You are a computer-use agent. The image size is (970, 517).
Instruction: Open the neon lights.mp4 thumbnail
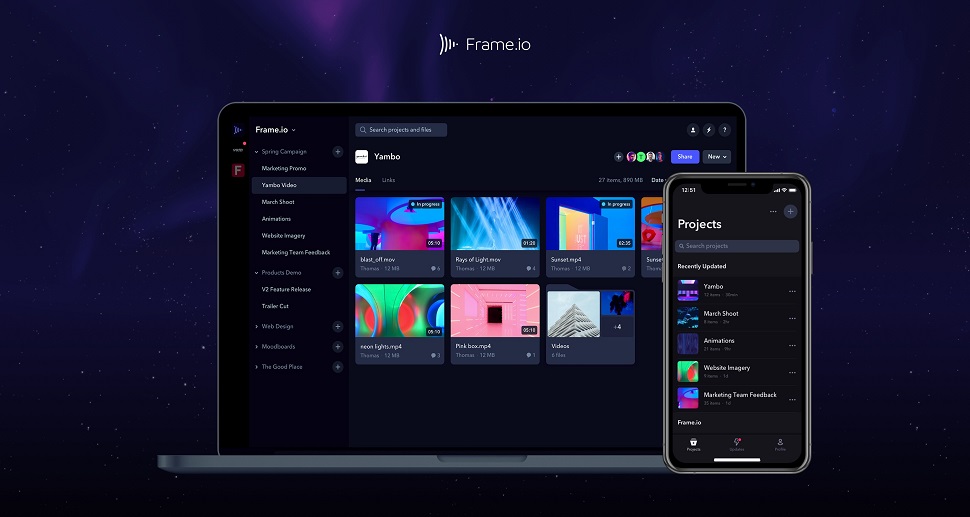400,310
